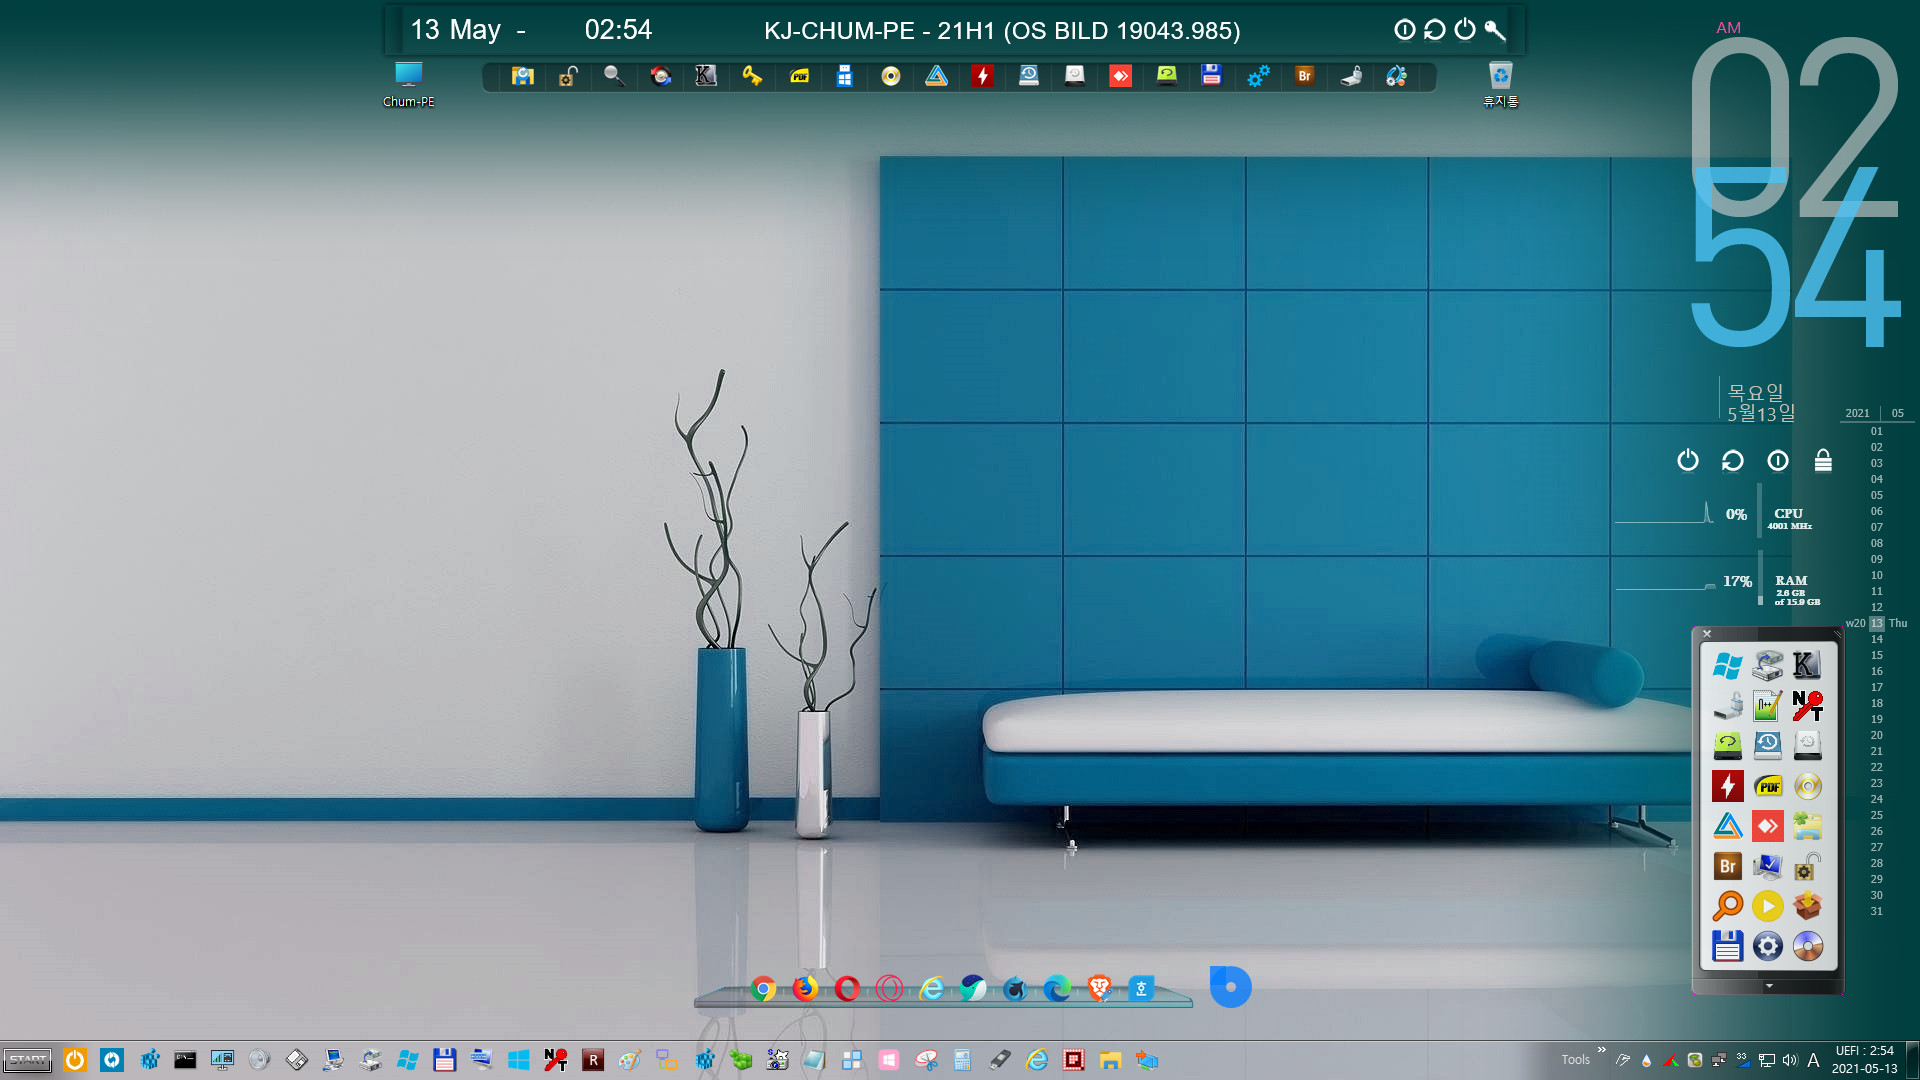
Task: Open the yellow folder Explorer icon on the taskbar
Action: click(1110, 1060)
